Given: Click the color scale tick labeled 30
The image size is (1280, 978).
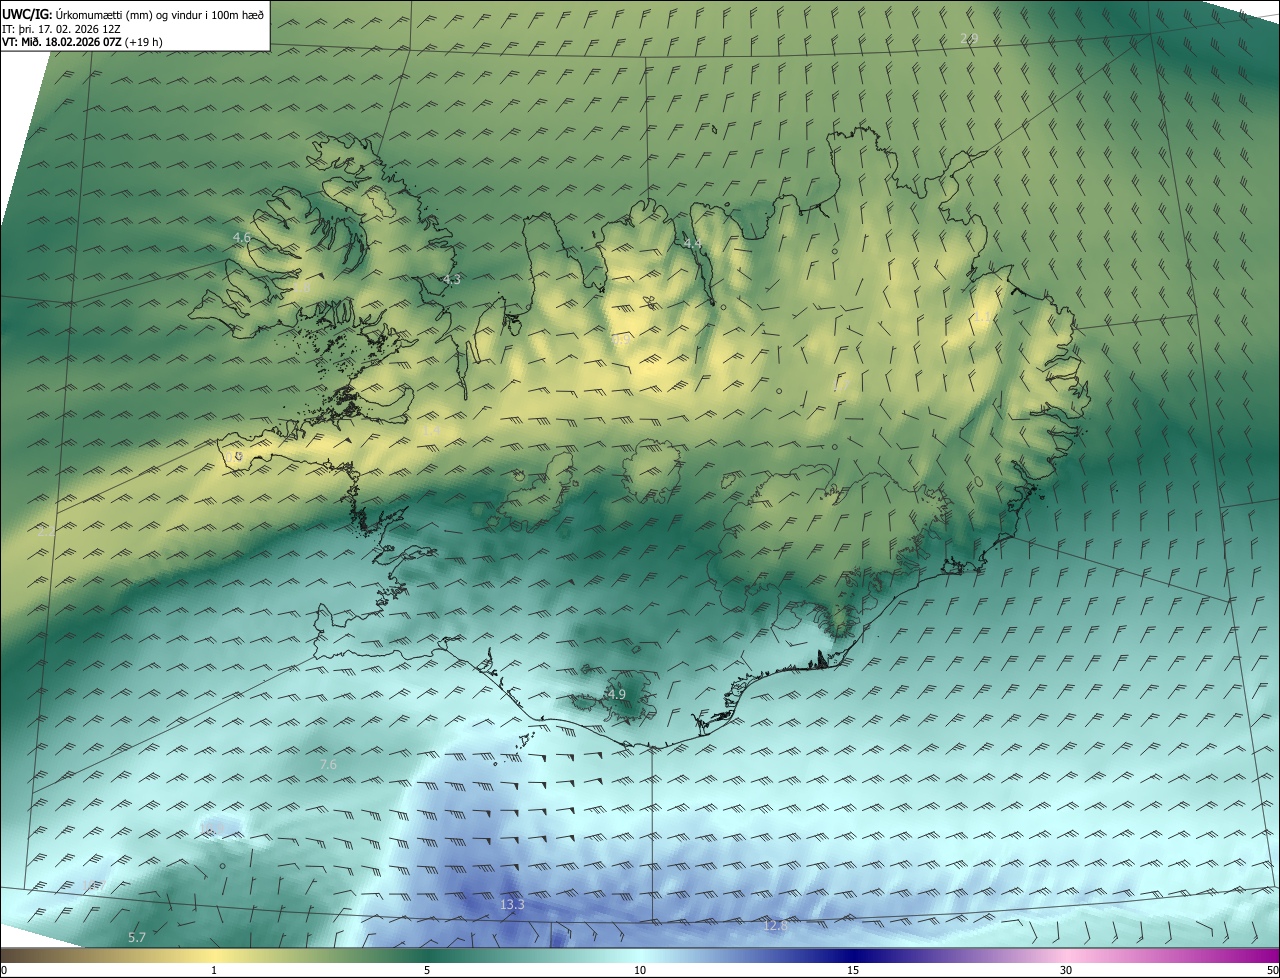Looking at the screenshot, I should tap(1066, 970).
